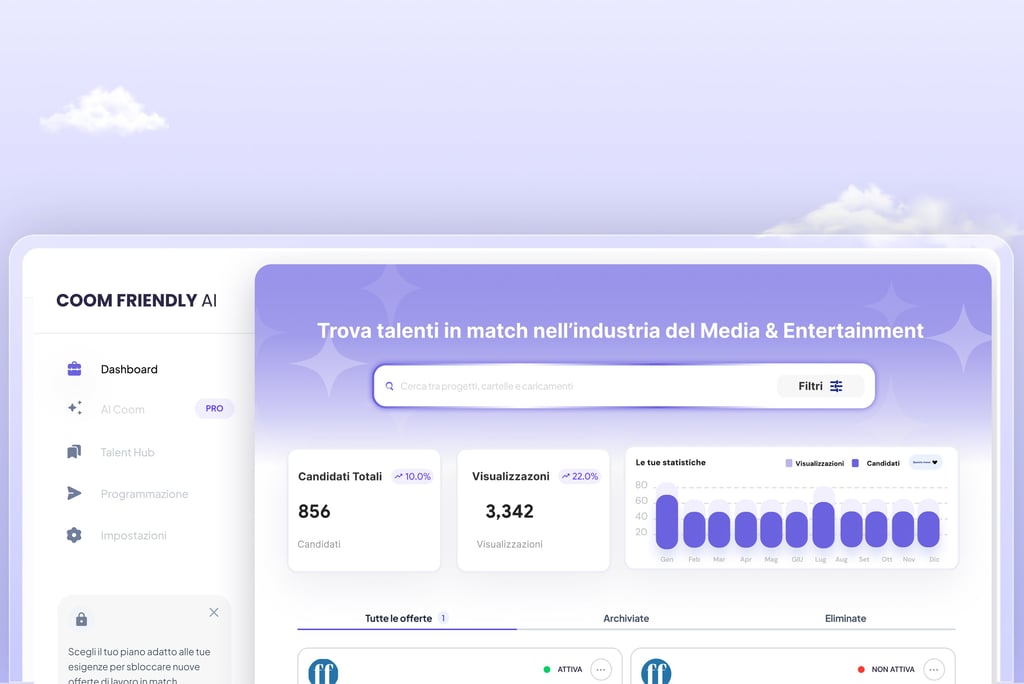Click the search magnifier icon
This screenshot has height=684, width=1024.
point(389,386)
